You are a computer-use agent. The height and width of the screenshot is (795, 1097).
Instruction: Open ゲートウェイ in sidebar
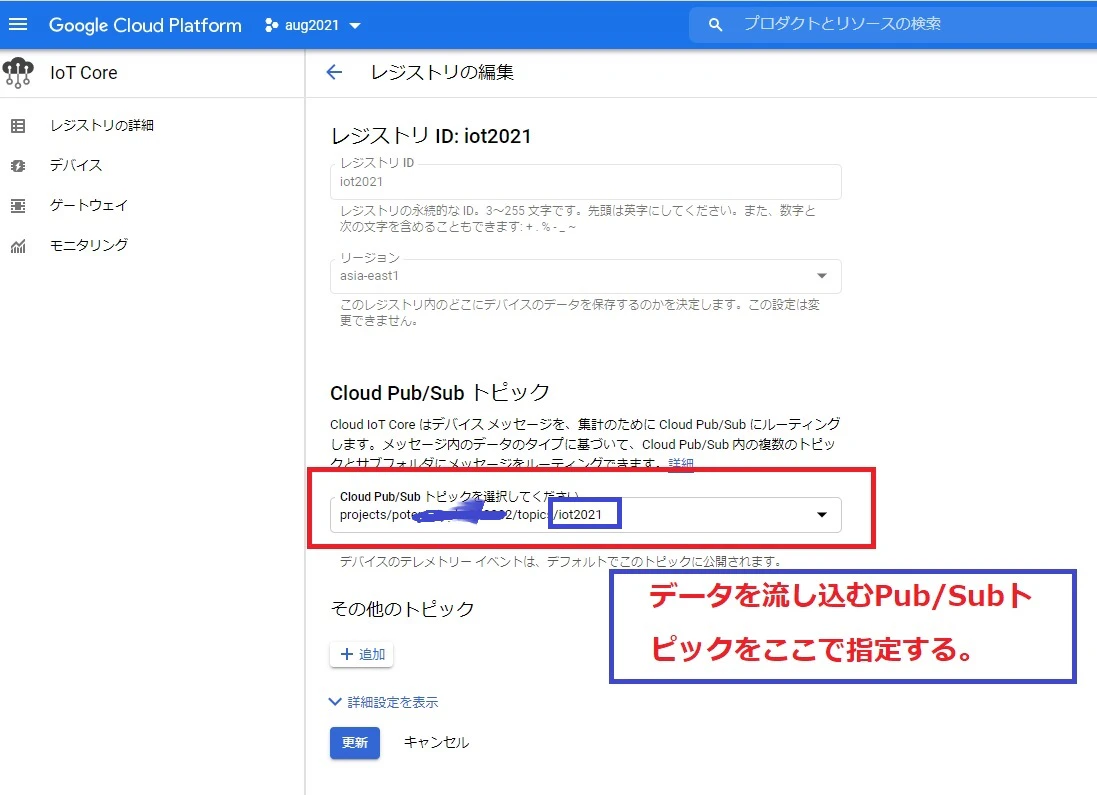(89, 205)
